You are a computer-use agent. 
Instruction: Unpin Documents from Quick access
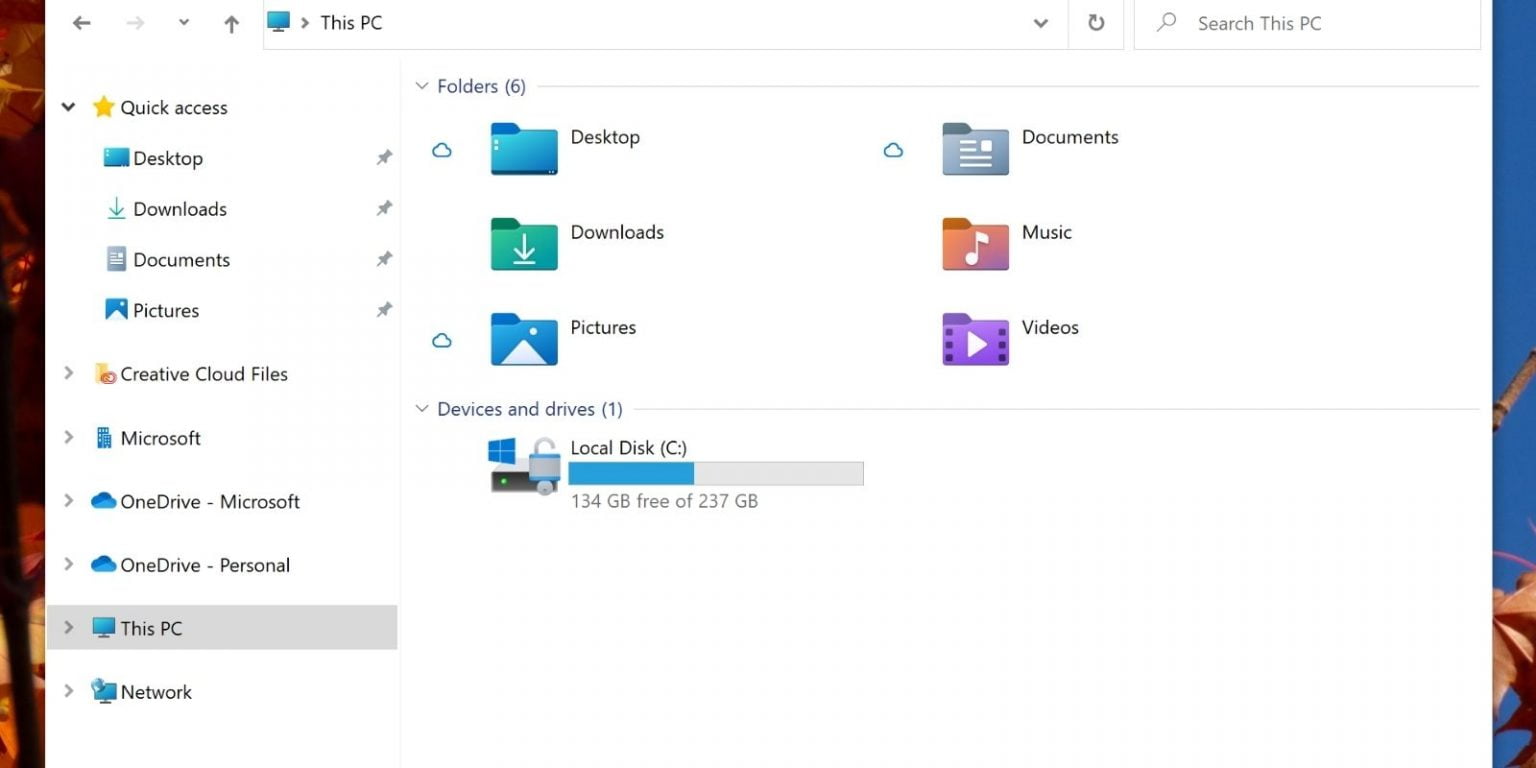click(x=383, y=259)
